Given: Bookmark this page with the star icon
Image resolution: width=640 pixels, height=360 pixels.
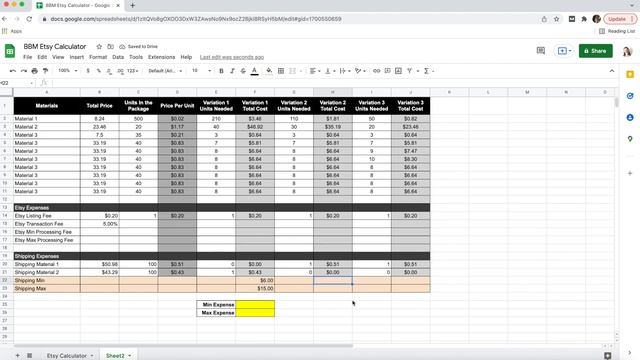Looking at the screenshot, I should pyautogui.click(x=556, y=19).
